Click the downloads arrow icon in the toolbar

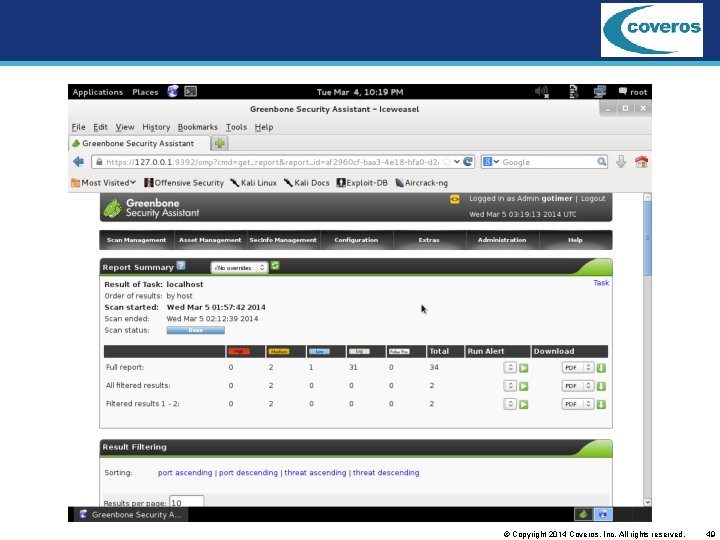coord(621,162)
